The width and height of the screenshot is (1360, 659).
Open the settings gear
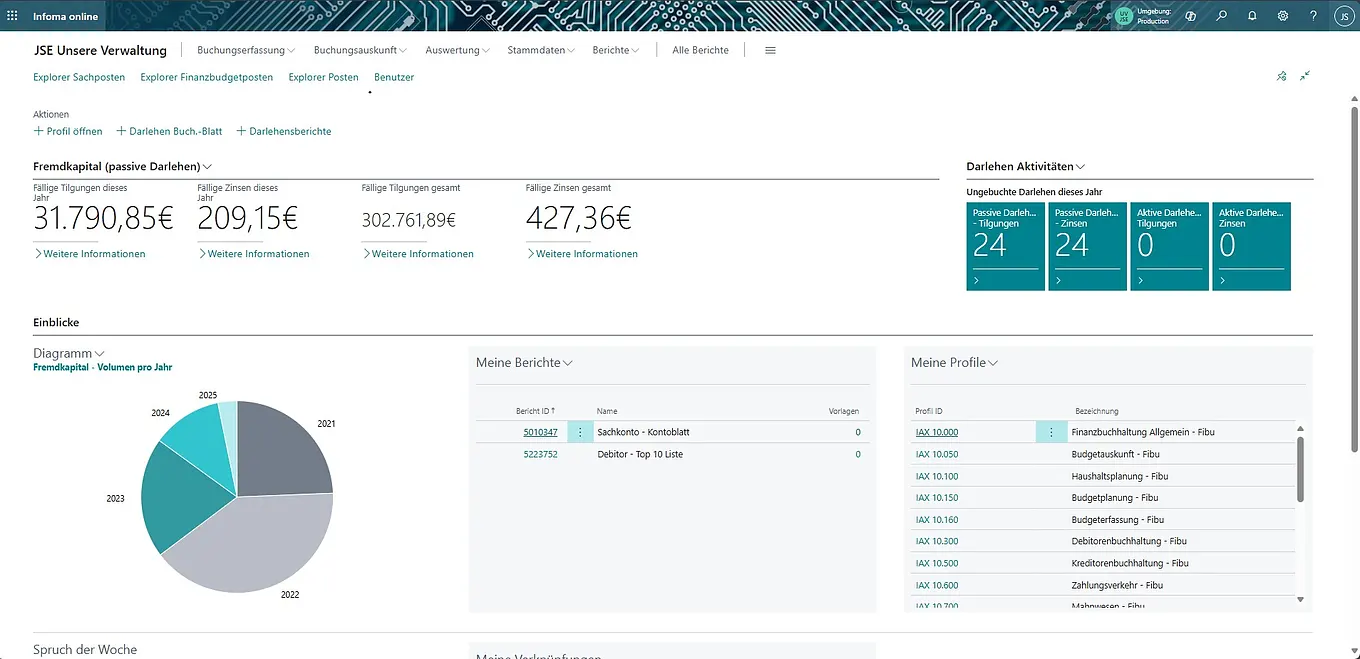coord(1283,16)
